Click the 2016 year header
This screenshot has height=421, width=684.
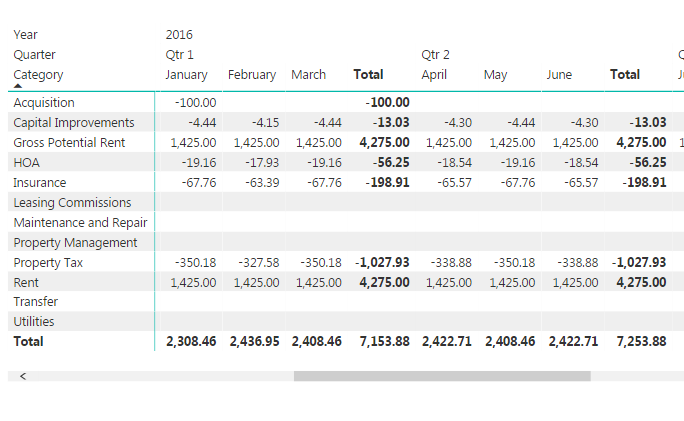(x=179, y=34)
